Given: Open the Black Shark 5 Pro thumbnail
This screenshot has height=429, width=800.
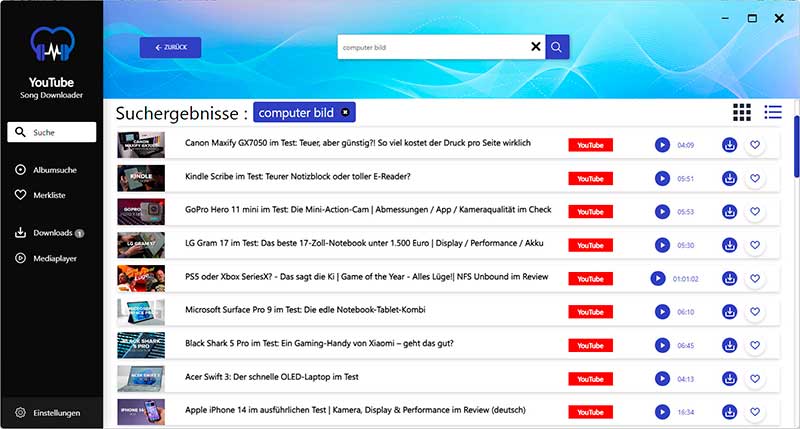Looking at the screenshot, I should pyautogui.click(x=141, y=345).
